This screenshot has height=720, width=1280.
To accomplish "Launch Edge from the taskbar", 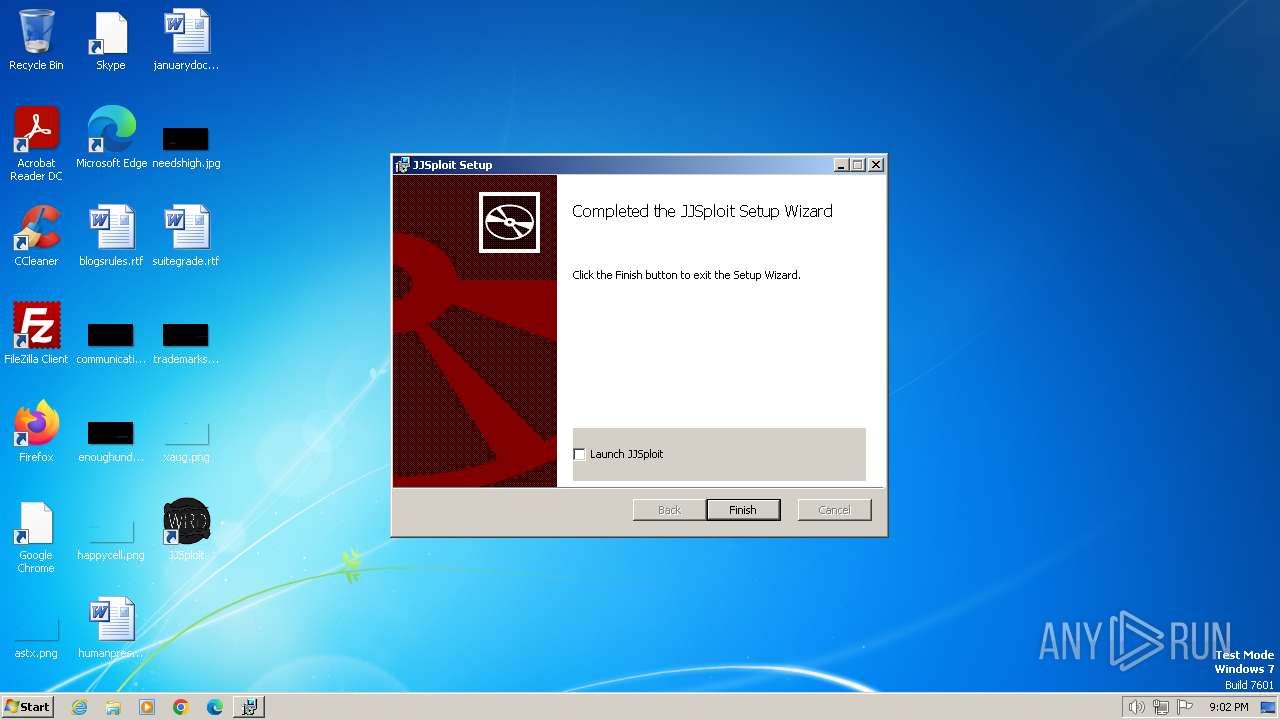I will (x=215, y=707).
